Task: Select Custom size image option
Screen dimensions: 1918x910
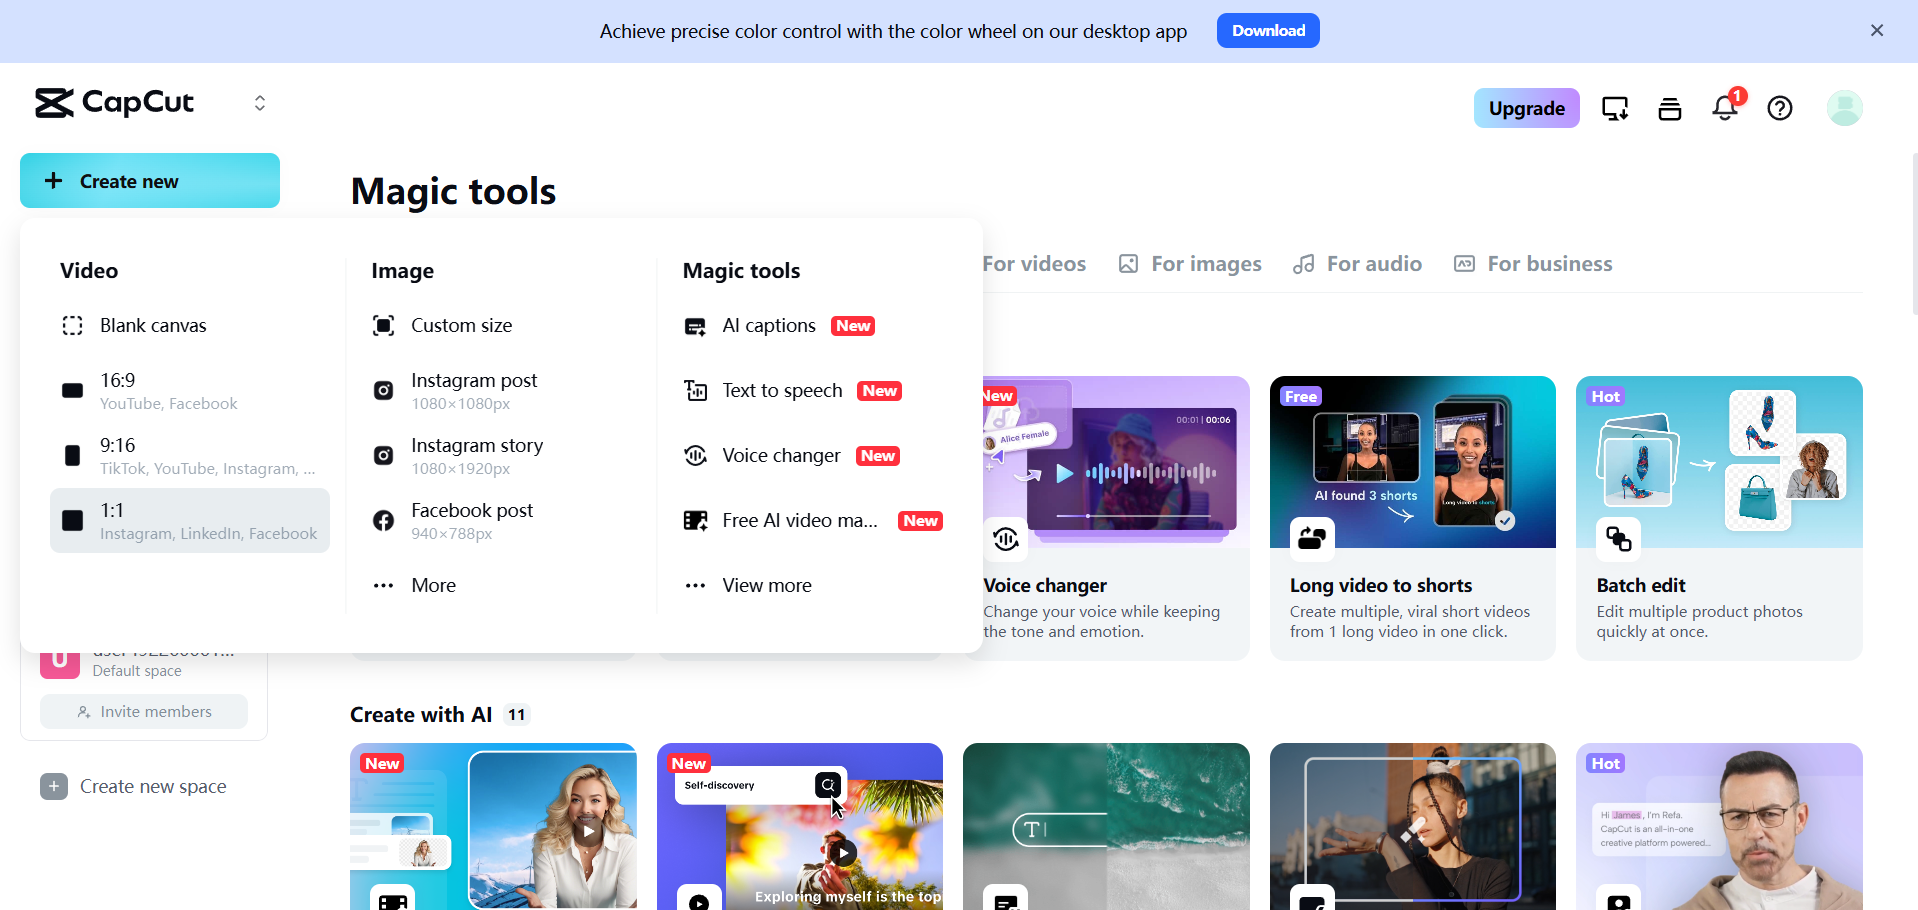Action: click(x=501, y=326)
